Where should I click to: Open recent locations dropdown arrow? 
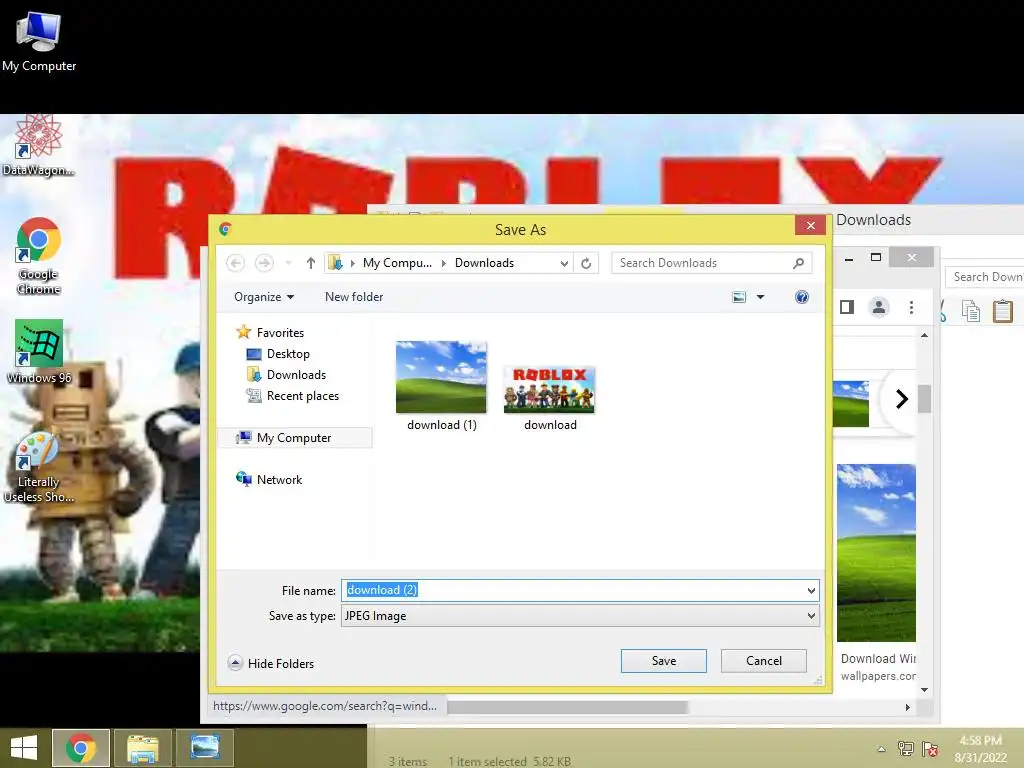[288, 263]
